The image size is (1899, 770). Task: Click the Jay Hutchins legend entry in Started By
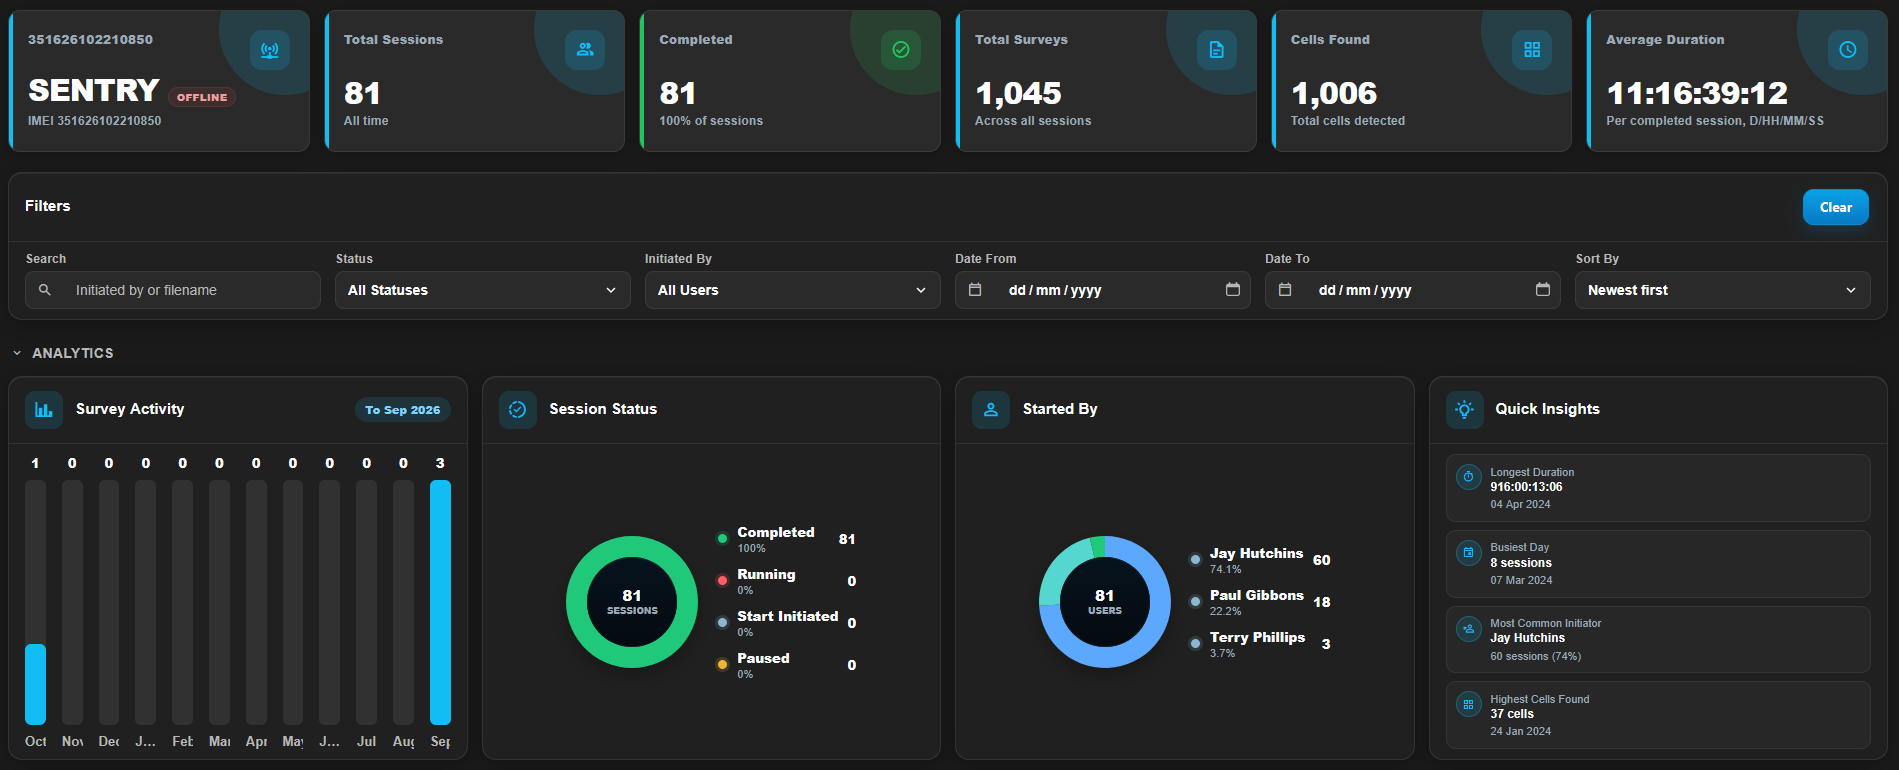click(1260, 560)
